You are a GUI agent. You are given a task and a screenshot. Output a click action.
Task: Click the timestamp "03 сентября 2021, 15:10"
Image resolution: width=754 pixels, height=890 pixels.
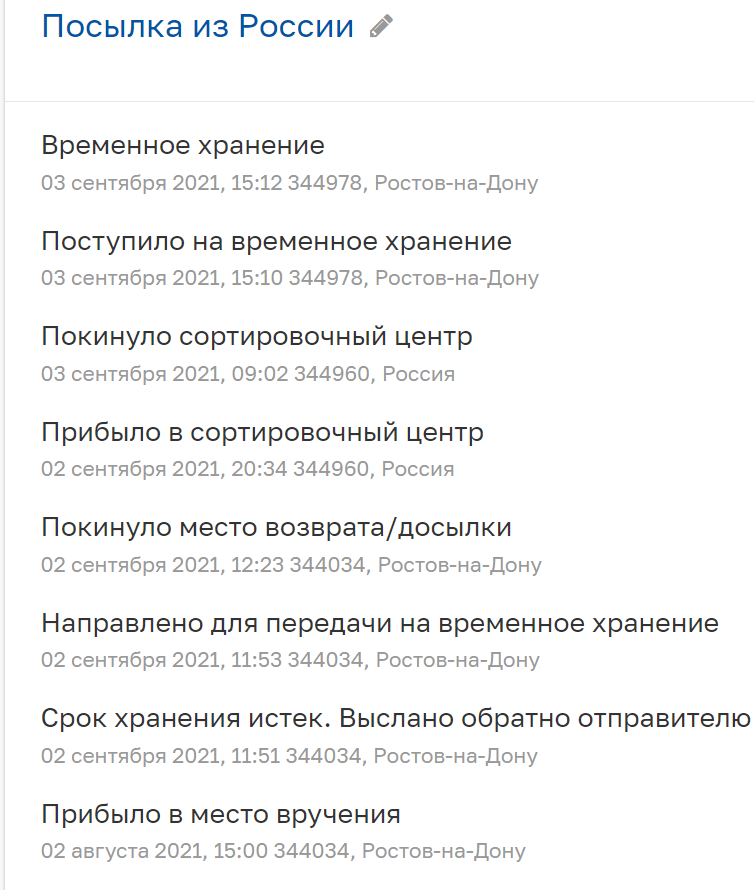point(162,278)
